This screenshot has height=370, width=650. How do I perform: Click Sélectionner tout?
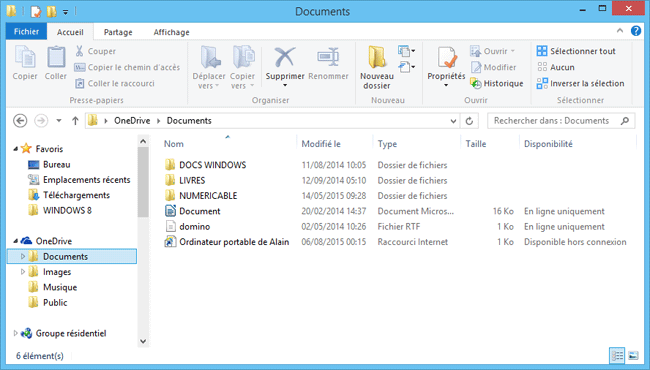(576, 51)
